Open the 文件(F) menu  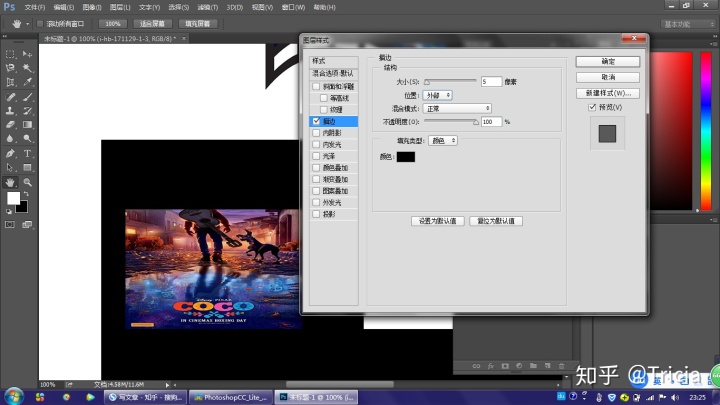pyautogui.click(x=35, y=7)
